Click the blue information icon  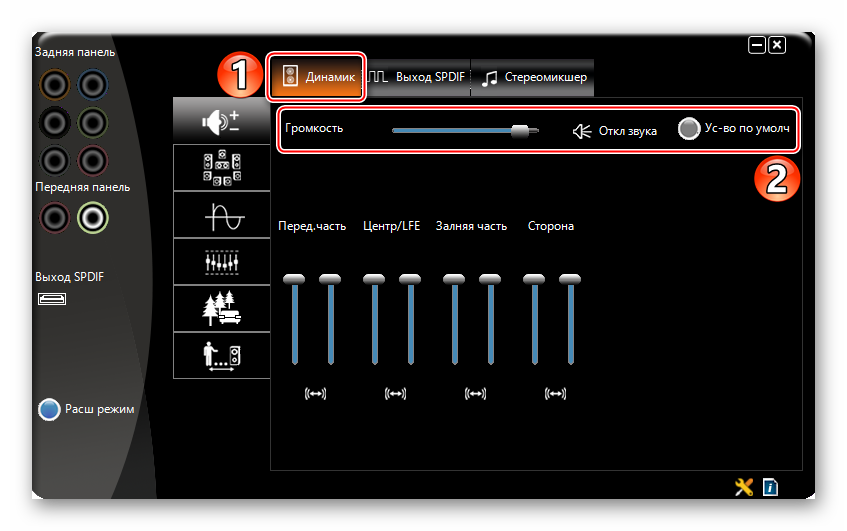[x=770, y=487]
